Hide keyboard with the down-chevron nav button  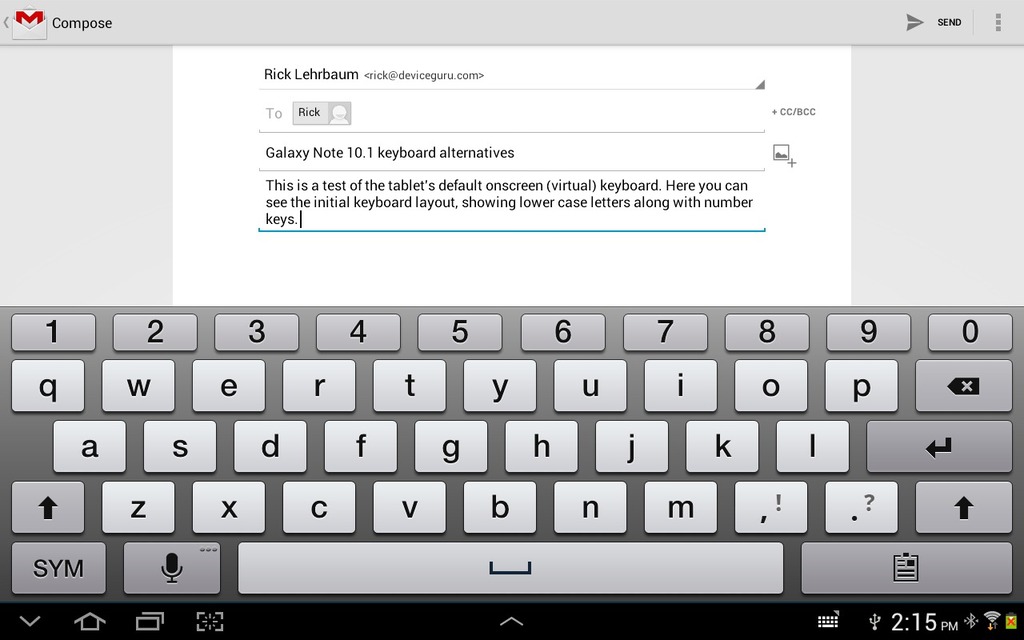pos(29,621)
